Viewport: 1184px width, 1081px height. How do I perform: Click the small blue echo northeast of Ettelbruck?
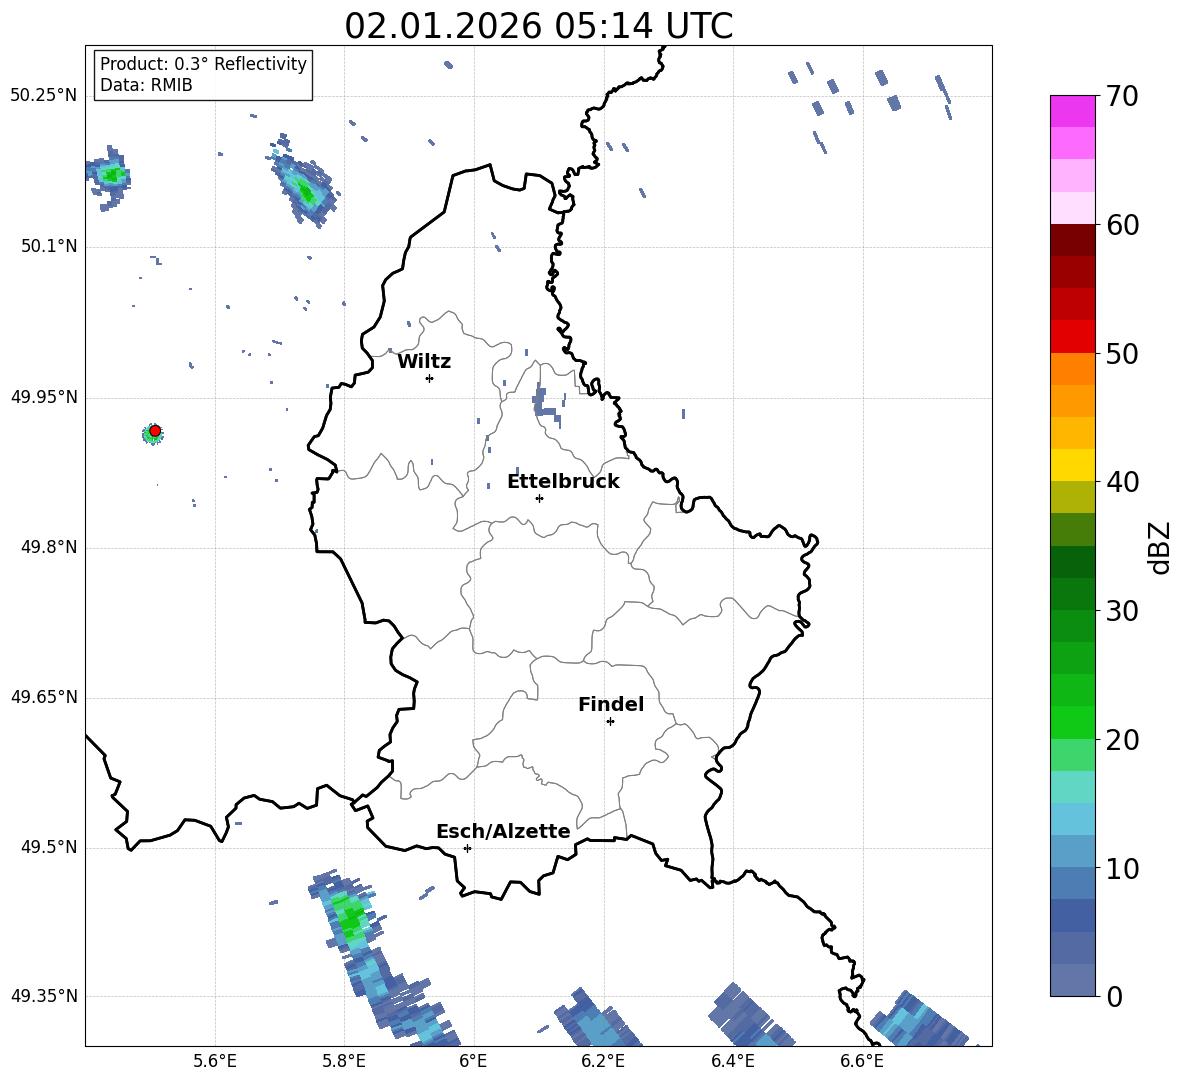tap(545, 402)
